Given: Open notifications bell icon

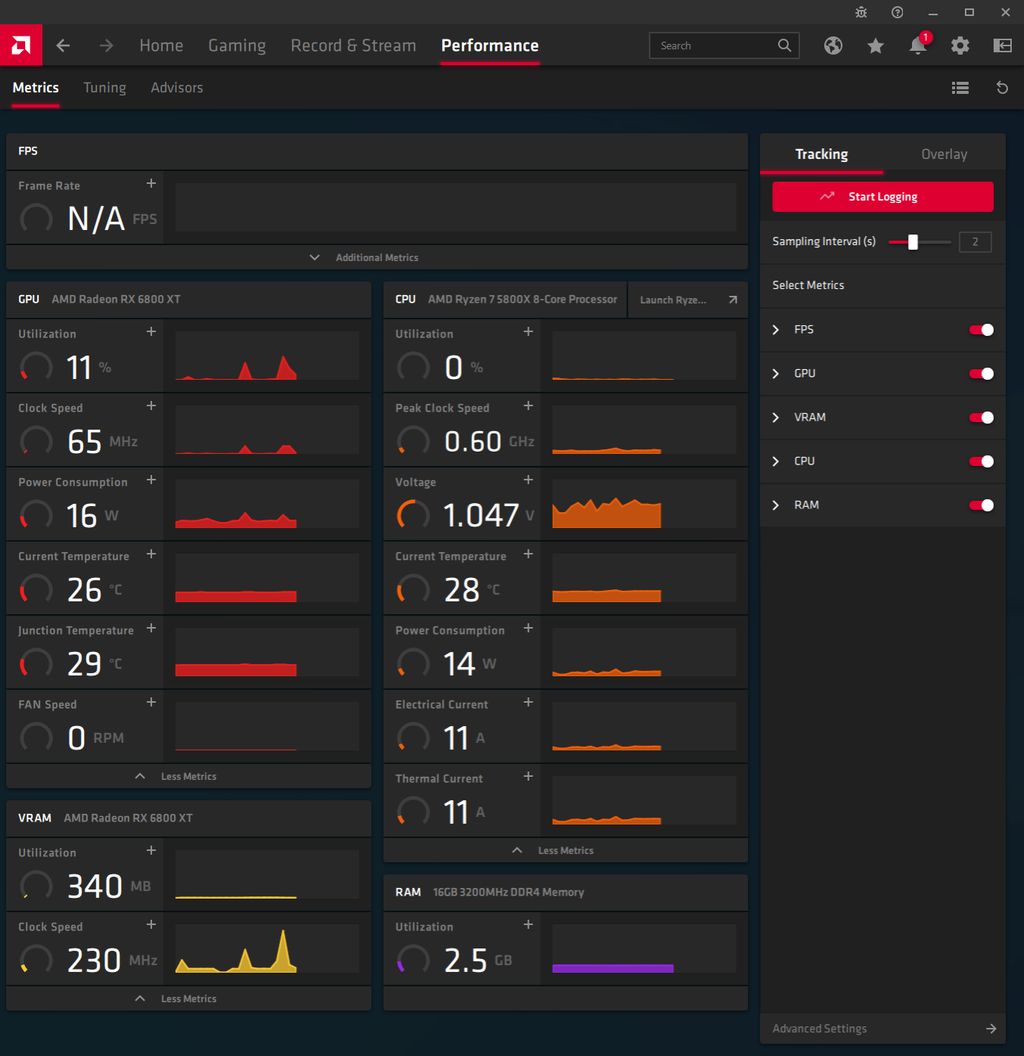Looking at the screenshot, I should point(917,46).
